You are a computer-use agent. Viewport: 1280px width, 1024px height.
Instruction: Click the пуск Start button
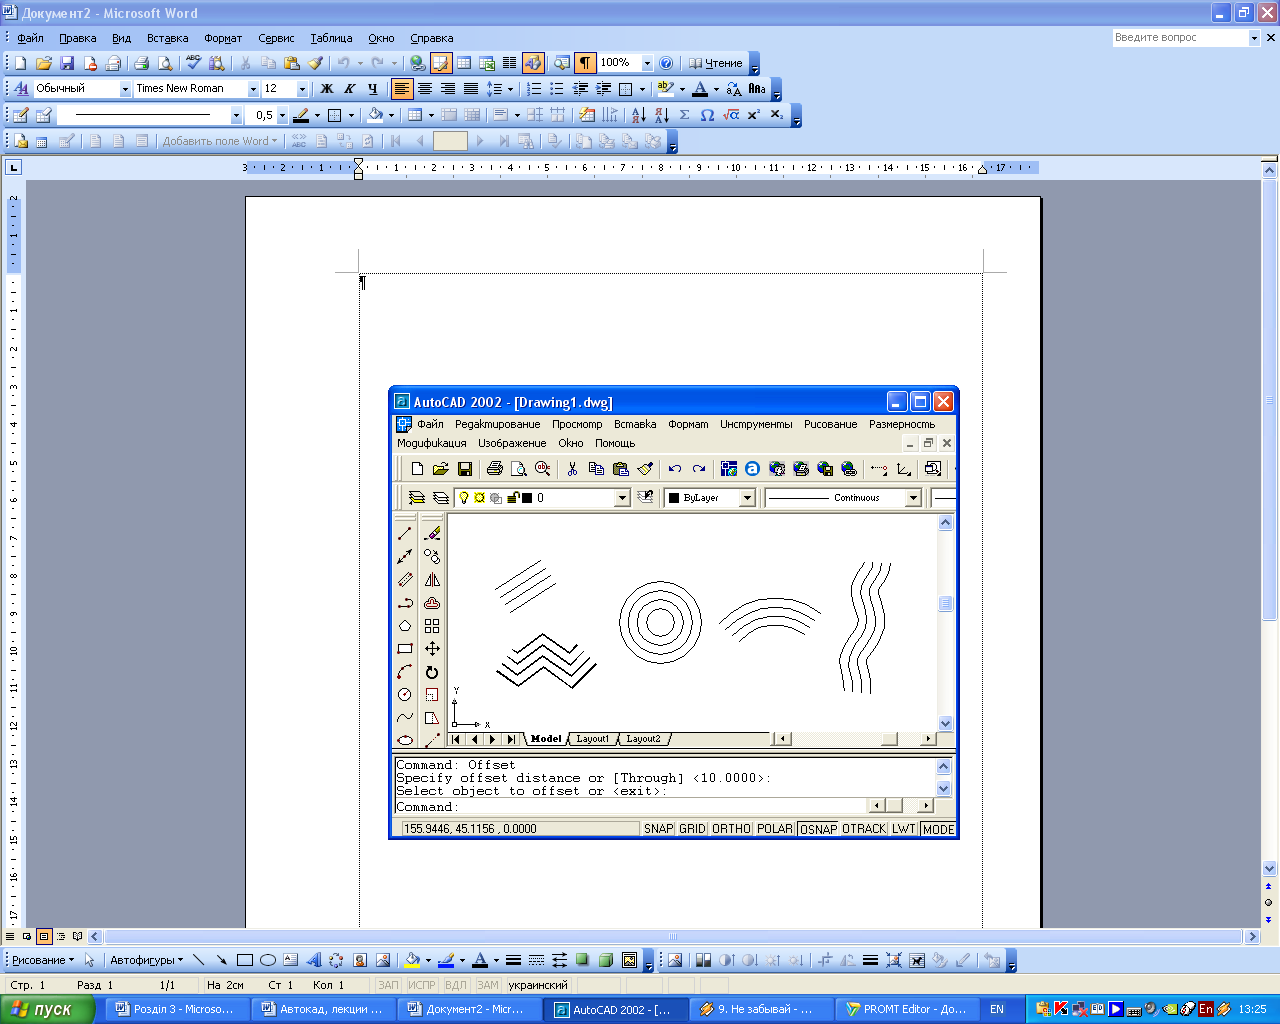tap(48, 1009)
